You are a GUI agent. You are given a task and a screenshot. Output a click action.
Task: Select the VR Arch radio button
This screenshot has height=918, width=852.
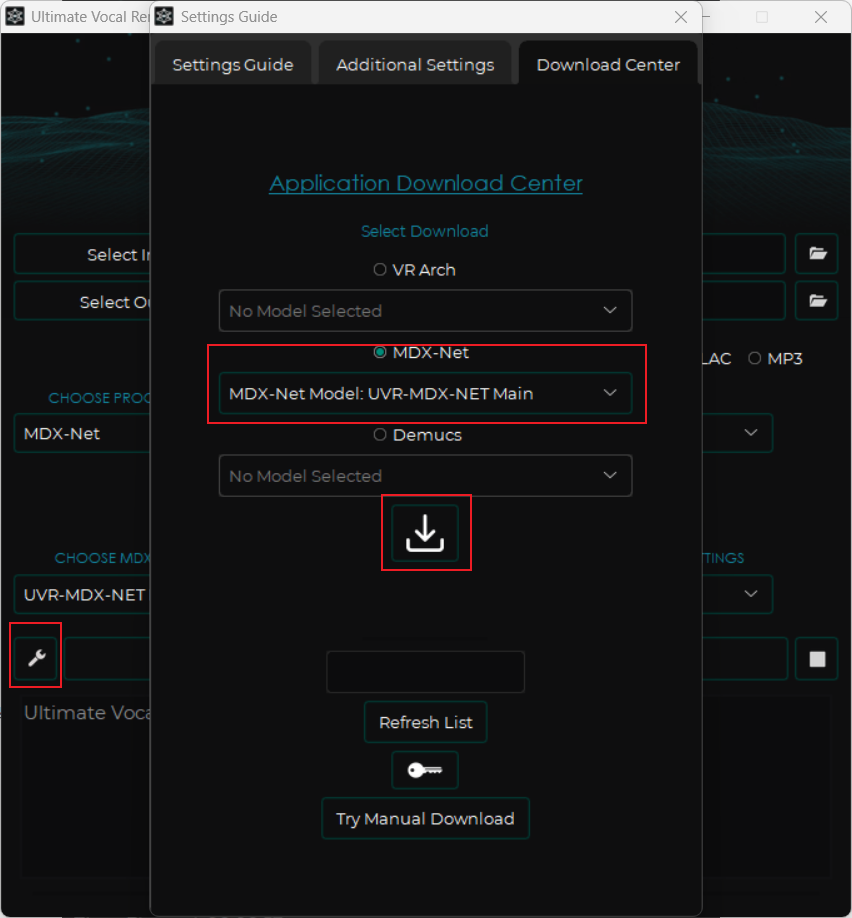click(380, 269)
